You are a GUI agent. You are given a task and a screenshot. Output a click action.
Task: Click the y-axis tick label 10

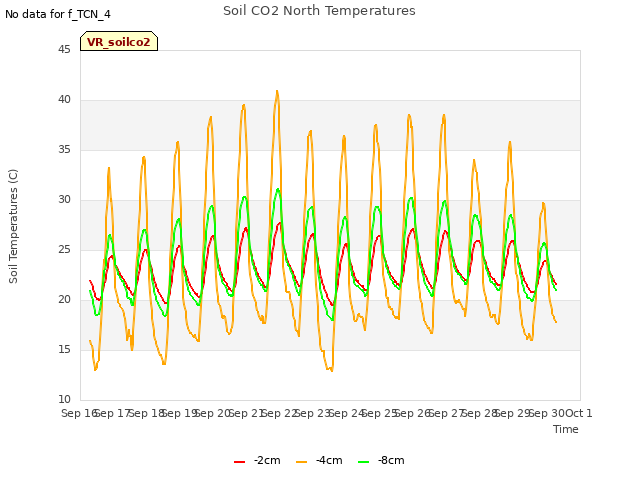pos(64,400)
